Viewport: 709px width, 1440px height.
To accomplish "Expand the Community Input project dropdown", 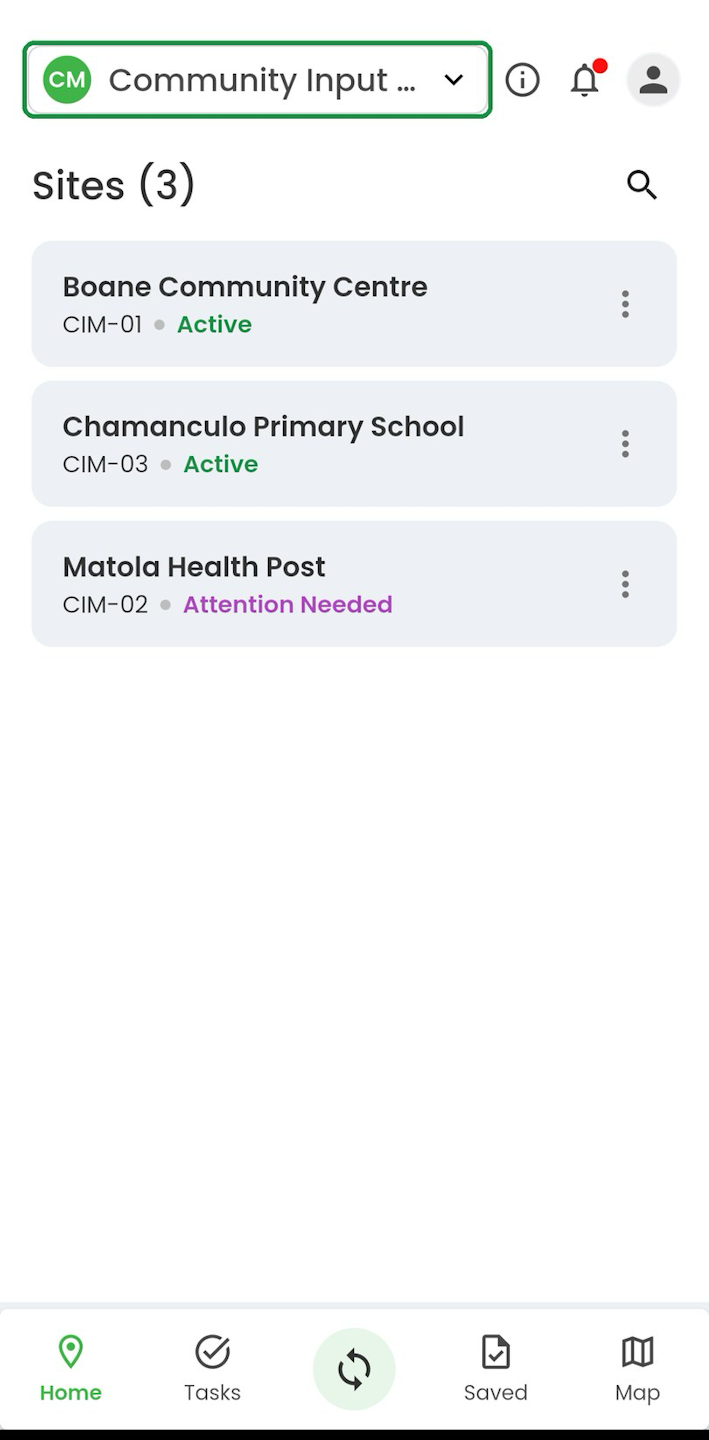I will 257,80.
